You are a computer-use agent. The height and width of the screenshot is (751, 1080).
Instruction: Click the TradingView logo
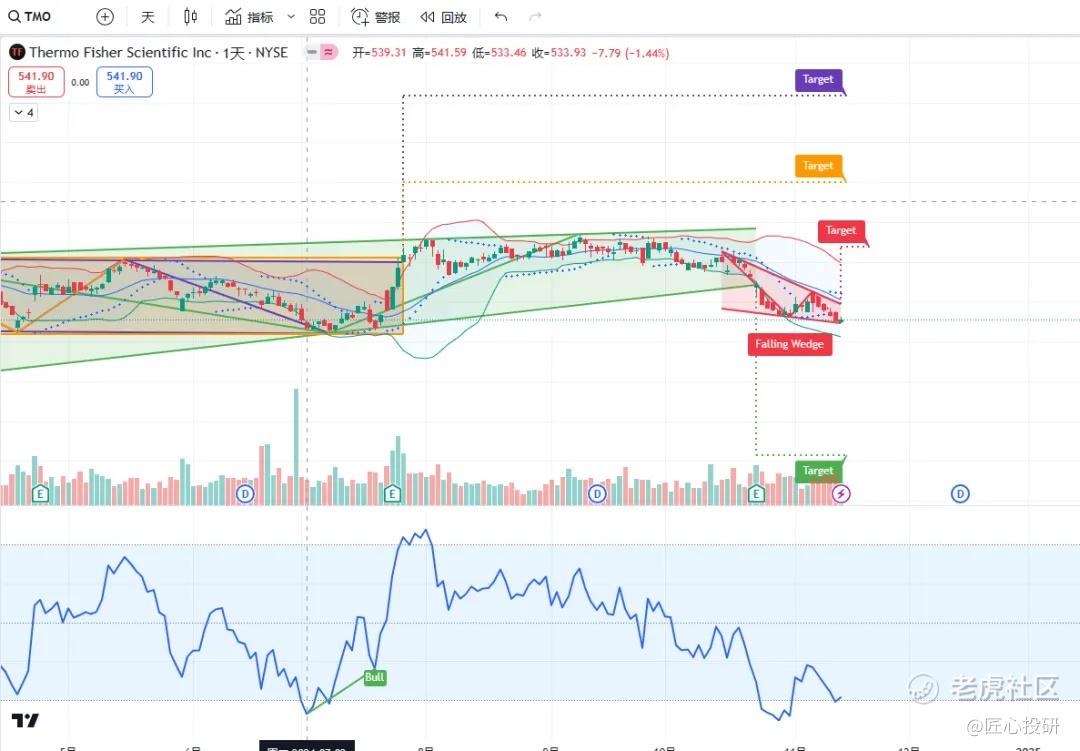[x=25, y=721]
